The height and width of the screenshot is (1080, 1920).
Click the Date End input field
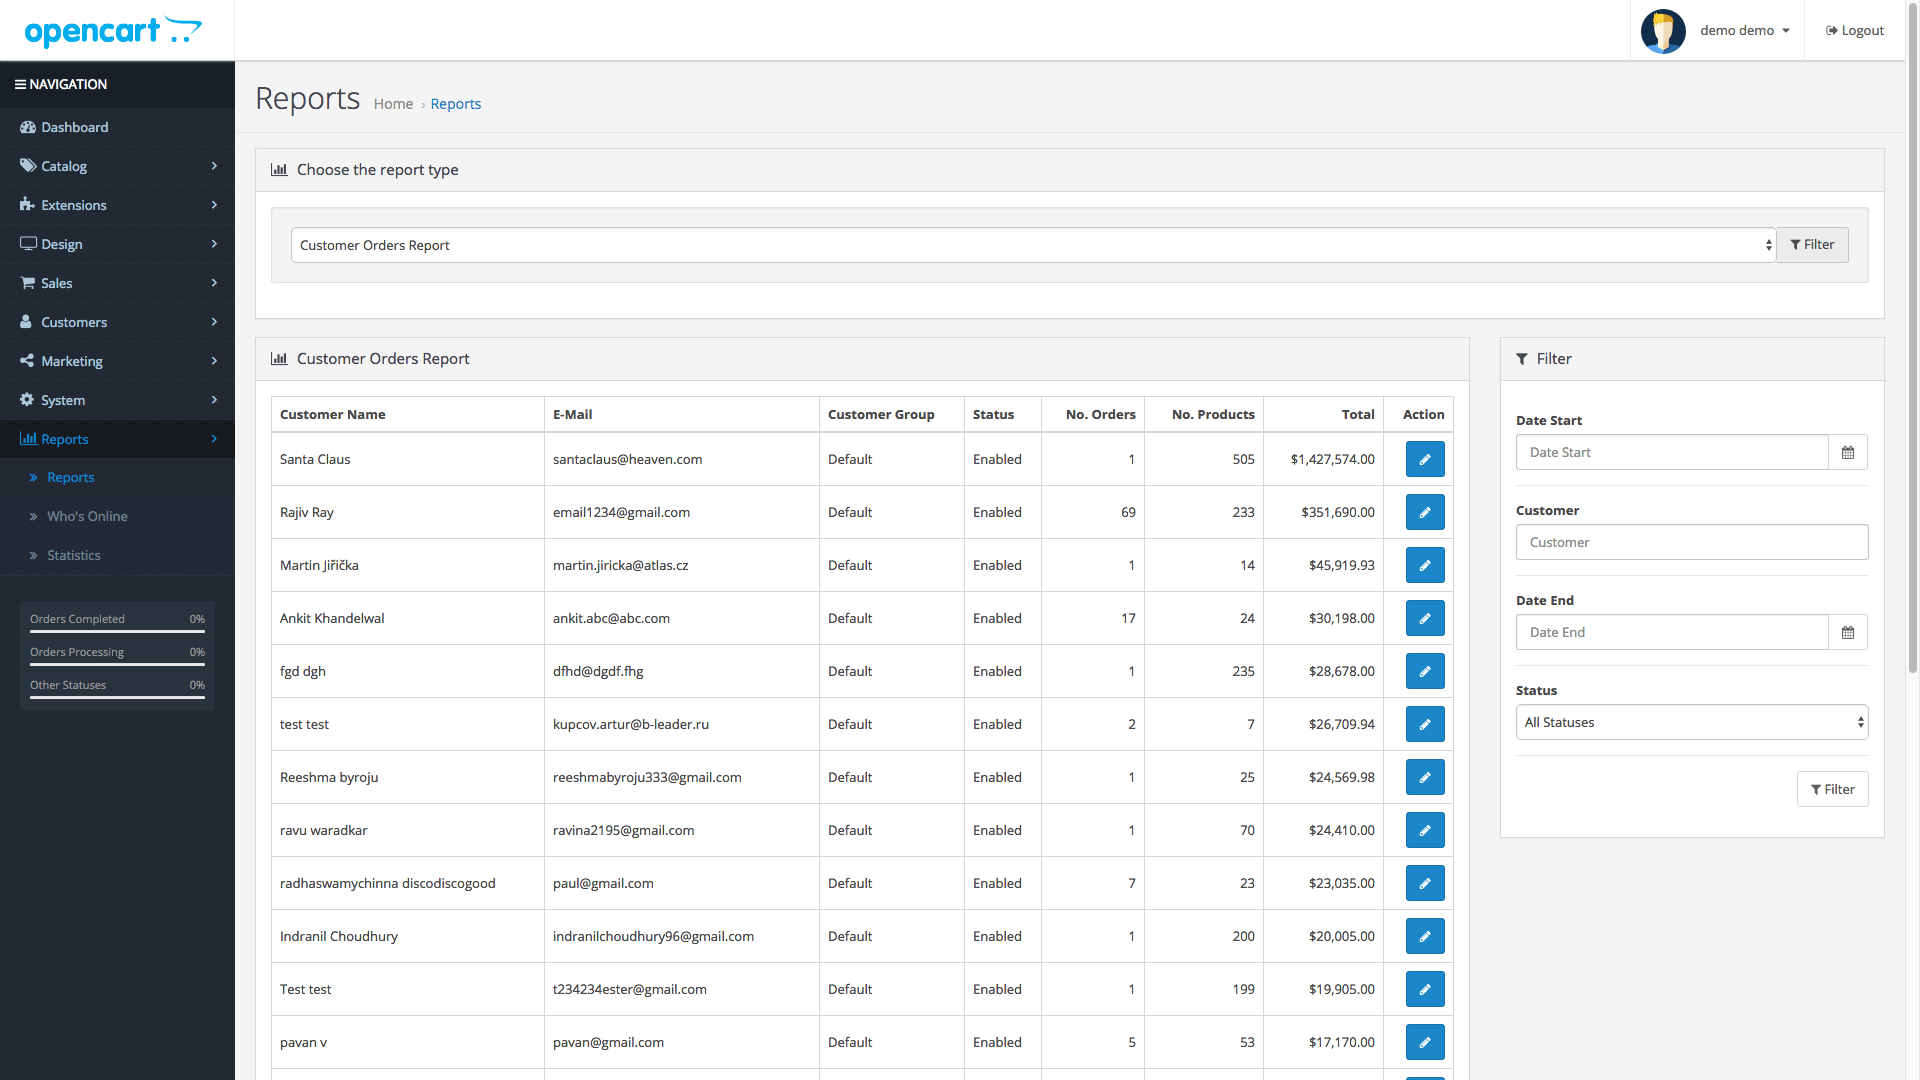pos(1672,632)
